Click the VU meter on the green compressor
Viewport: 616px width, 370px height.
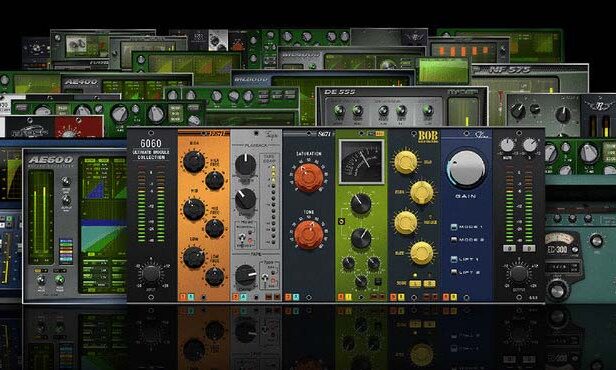coord(361,161)
